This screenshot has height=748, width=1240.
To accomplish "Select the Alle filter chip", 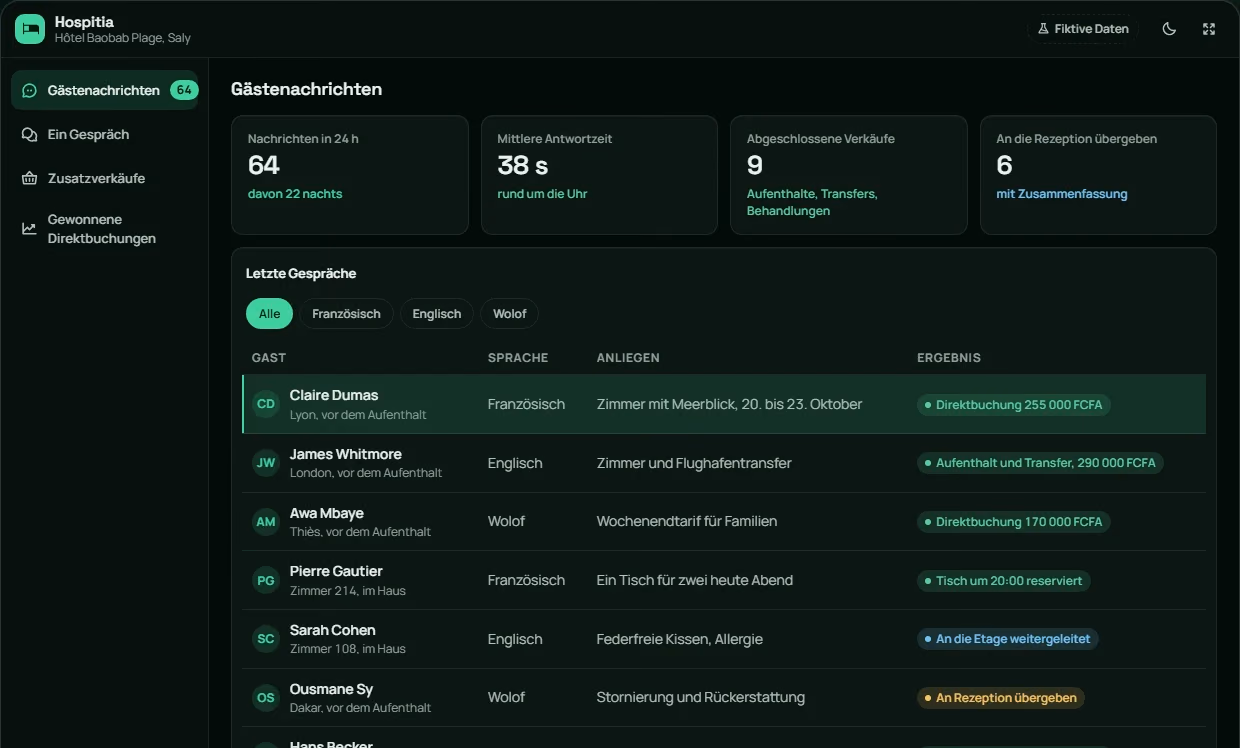I will [269, 314].
